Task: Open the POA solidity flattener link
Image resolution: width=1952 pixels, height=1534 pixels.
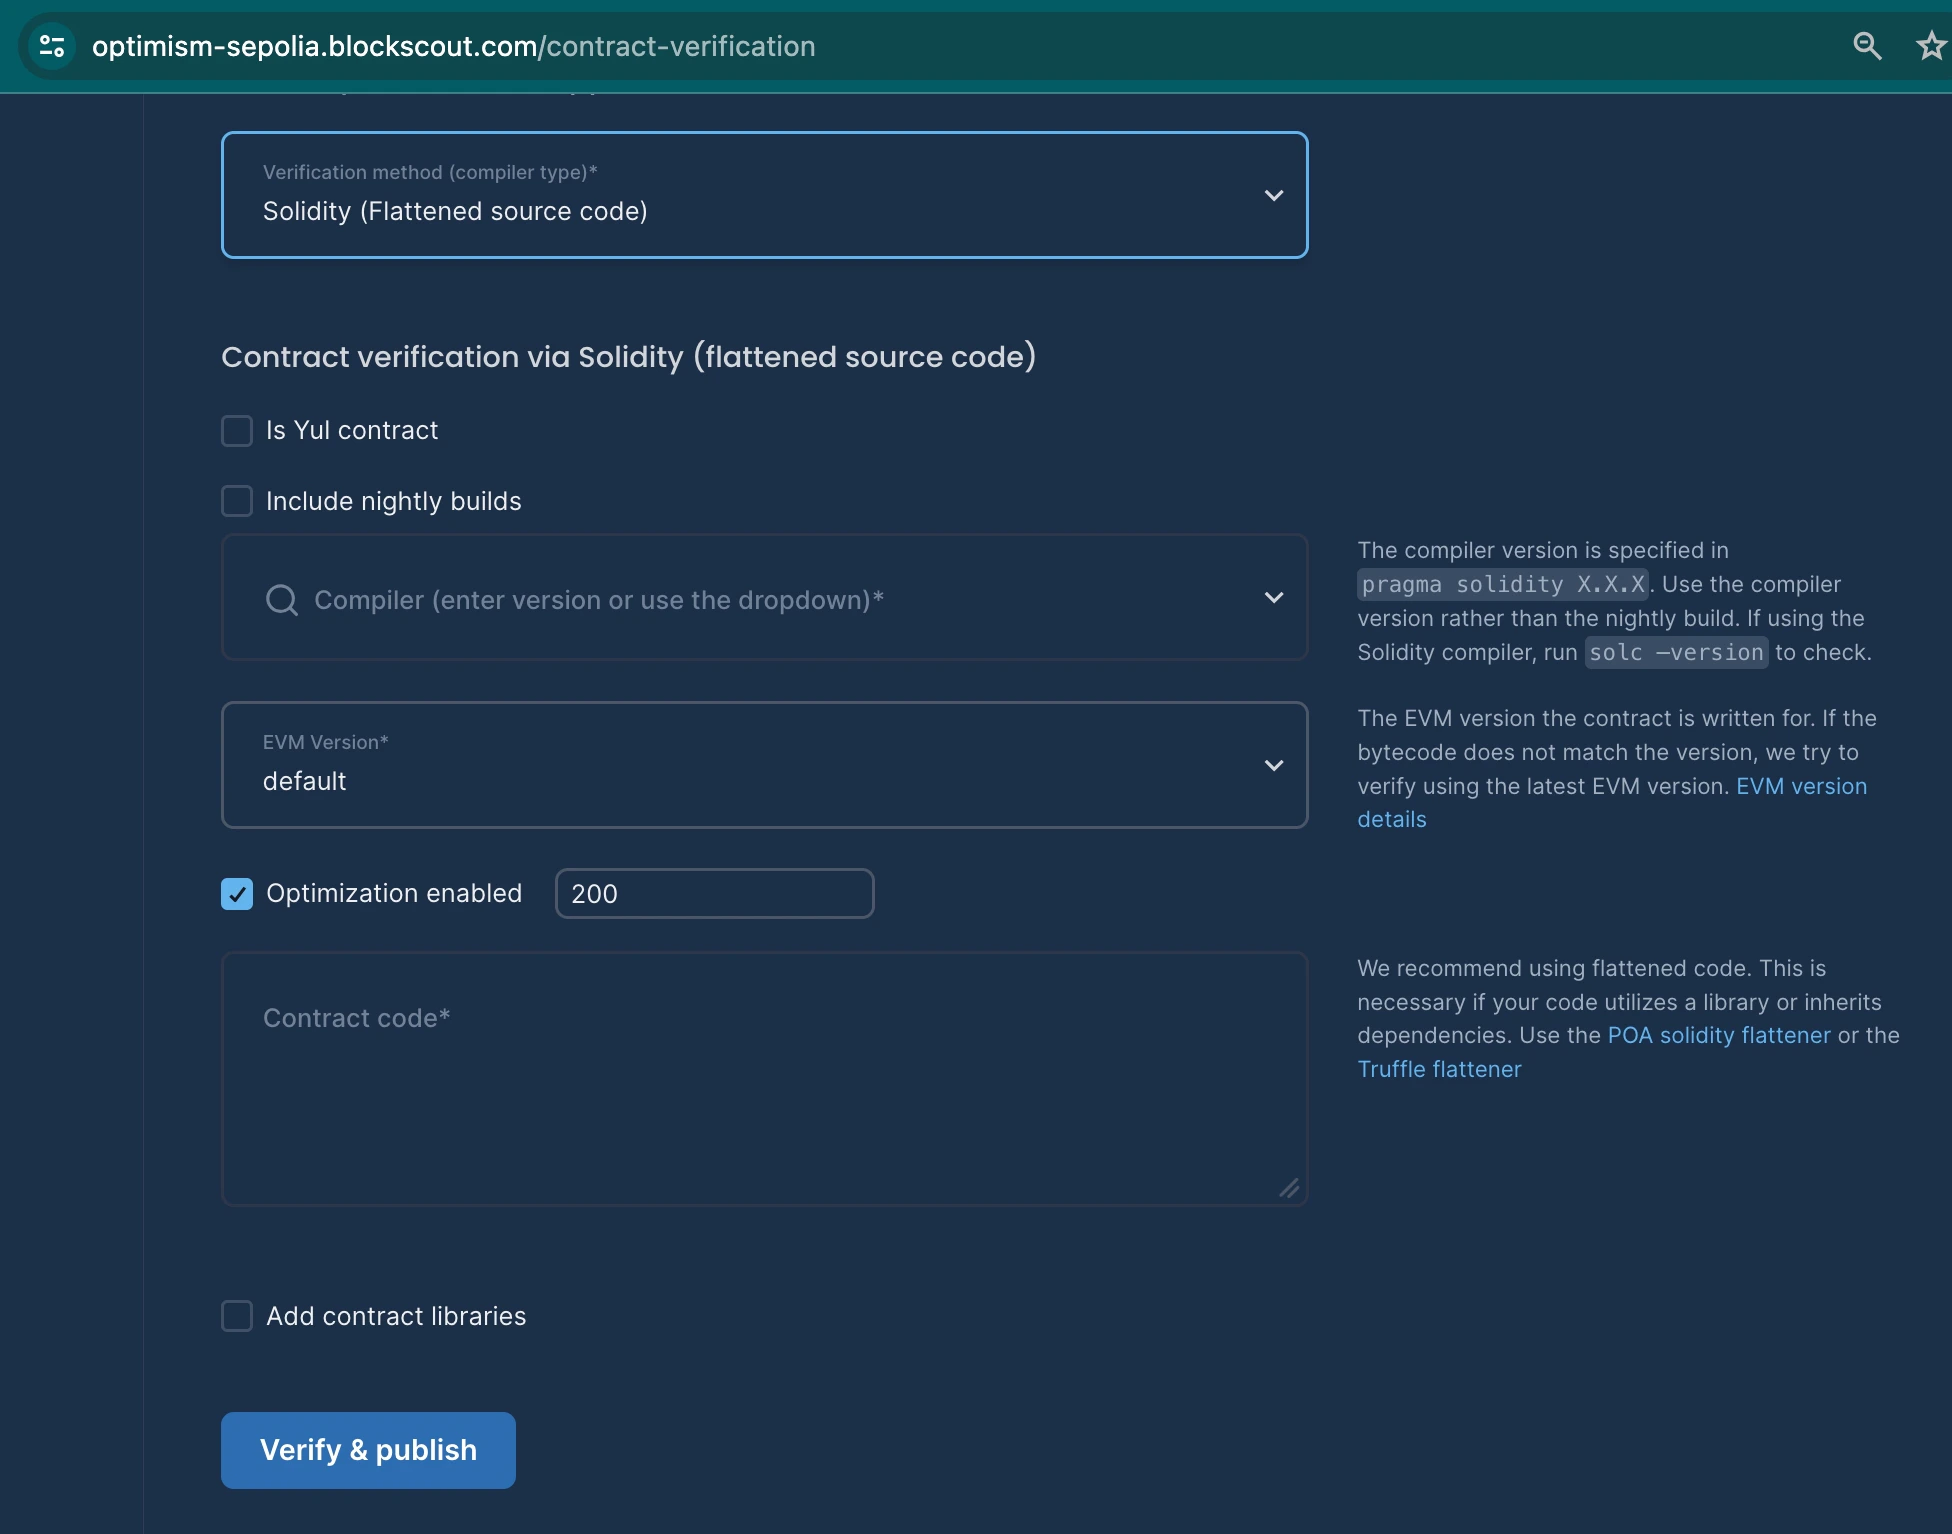Action: 1718,1036
